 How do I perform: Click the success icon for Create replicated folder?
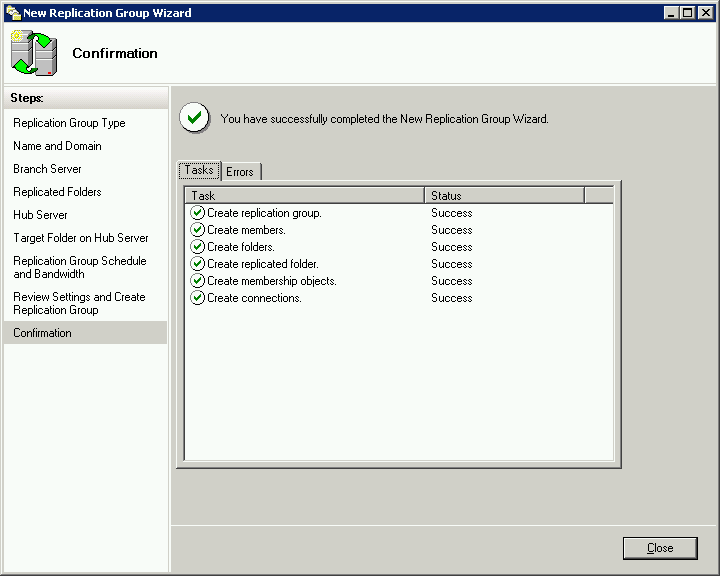(197, 264)
